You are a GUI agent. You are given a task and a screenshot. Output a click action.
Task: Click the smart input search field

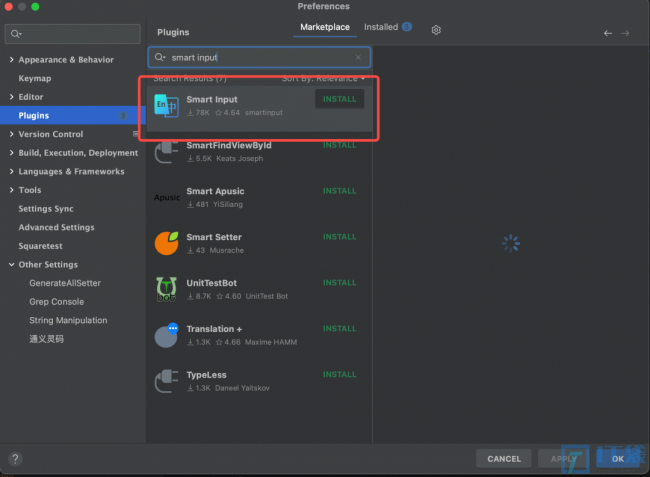coord(259,58)
